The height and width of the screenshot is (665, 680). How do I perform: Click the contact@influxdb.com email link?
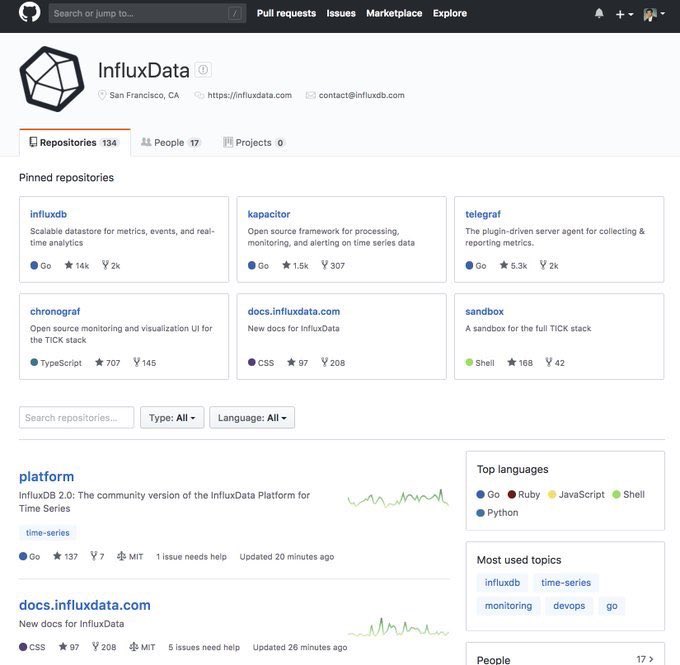361,95
